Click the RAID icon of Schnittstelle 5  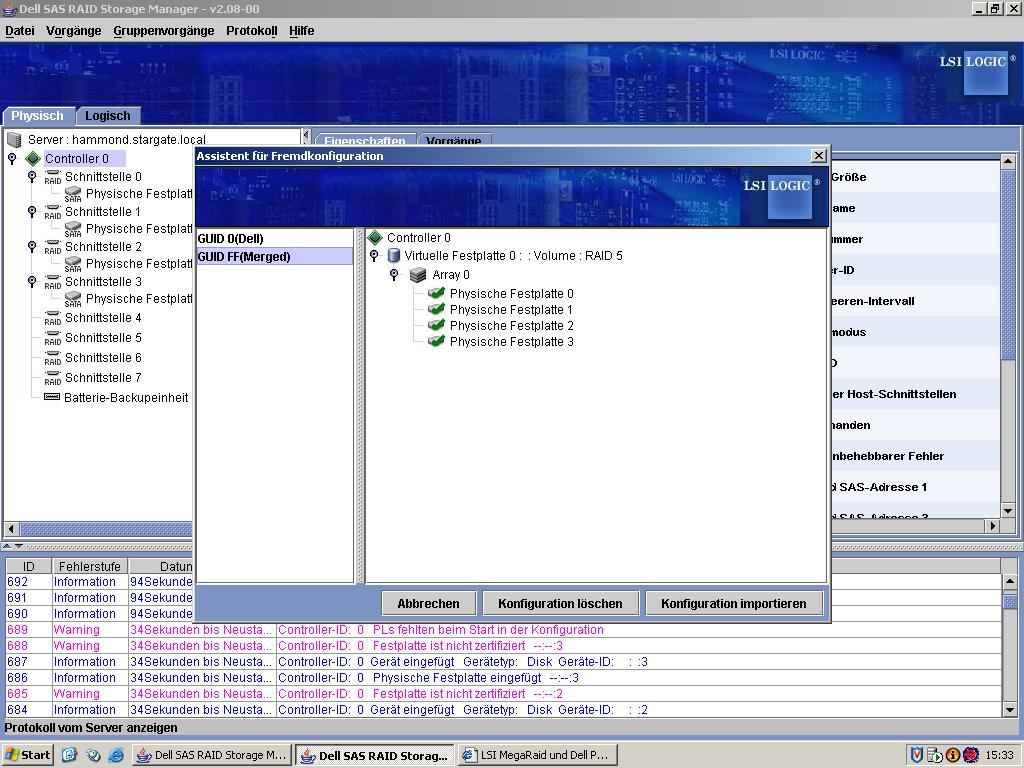tap(53, 338)
